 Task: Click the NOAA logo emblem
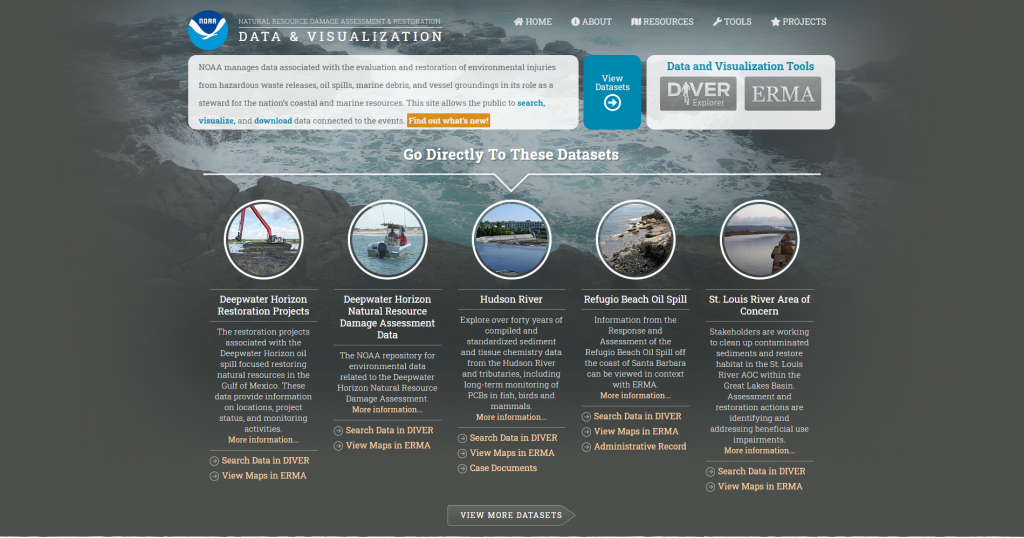tap(208, 30)
